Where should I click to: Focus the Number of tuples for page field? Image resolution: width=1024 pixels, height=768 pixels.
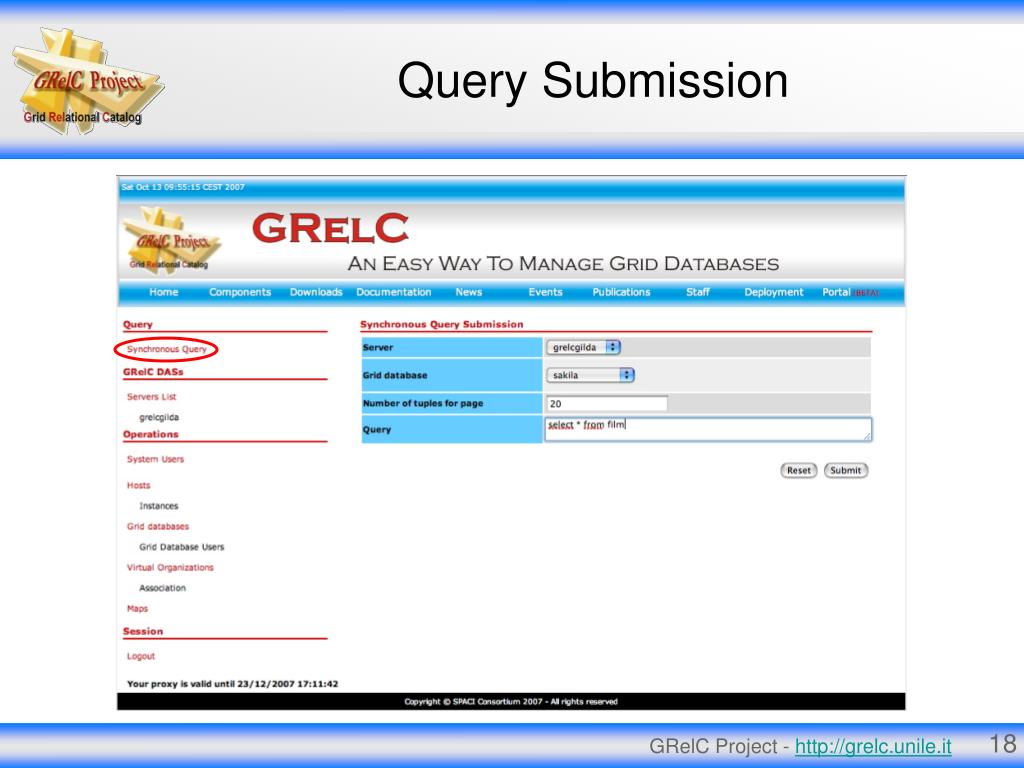coord(607,404)
